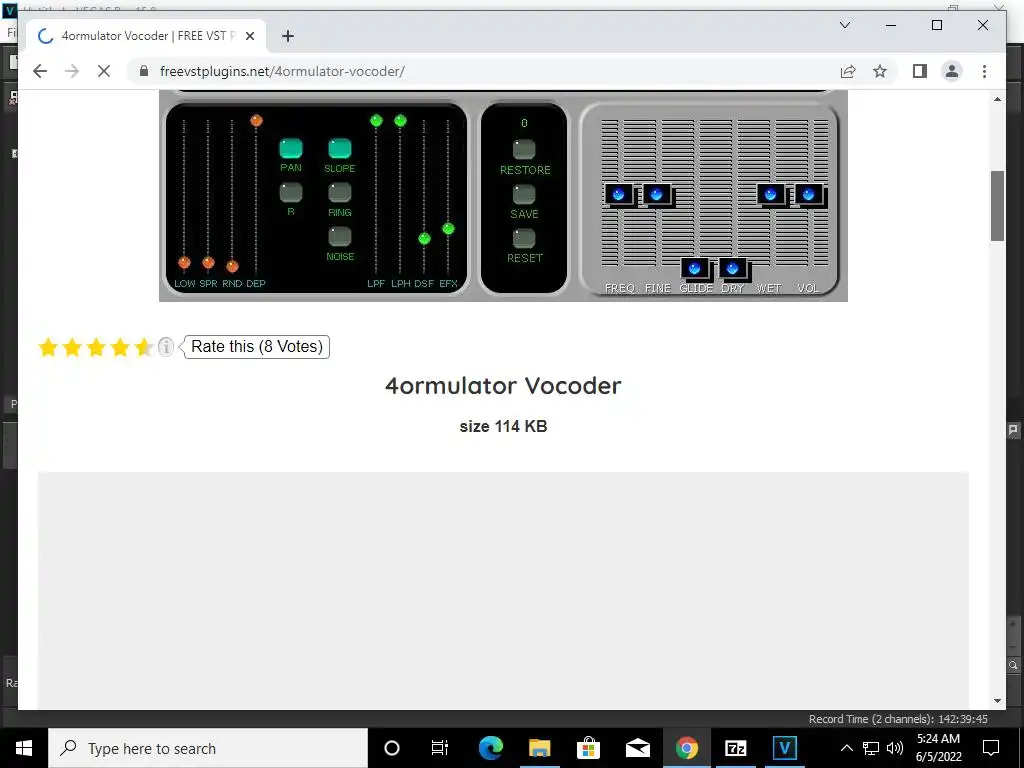
Task: Click Rate this (8 Votes) label
Action: click(257, 347)
